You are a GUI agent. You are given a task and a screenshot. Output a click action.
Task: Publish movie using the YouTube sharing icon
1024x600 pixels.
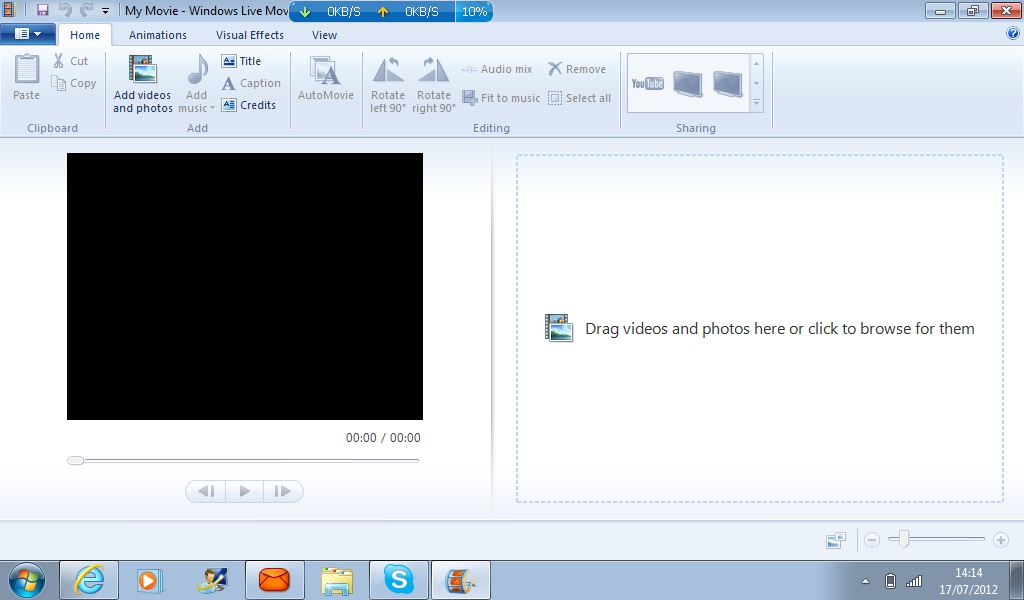(x=647, y=84)
